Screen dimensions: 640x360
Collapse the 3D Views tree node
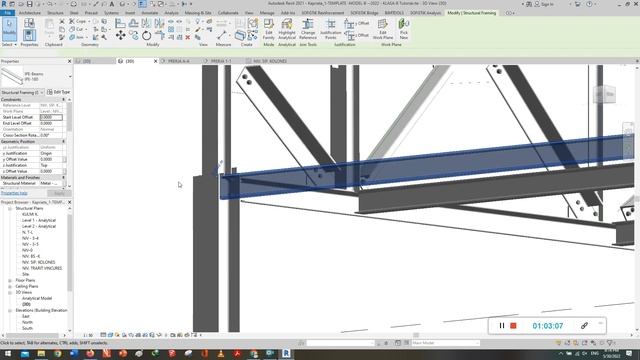(10, 293)
